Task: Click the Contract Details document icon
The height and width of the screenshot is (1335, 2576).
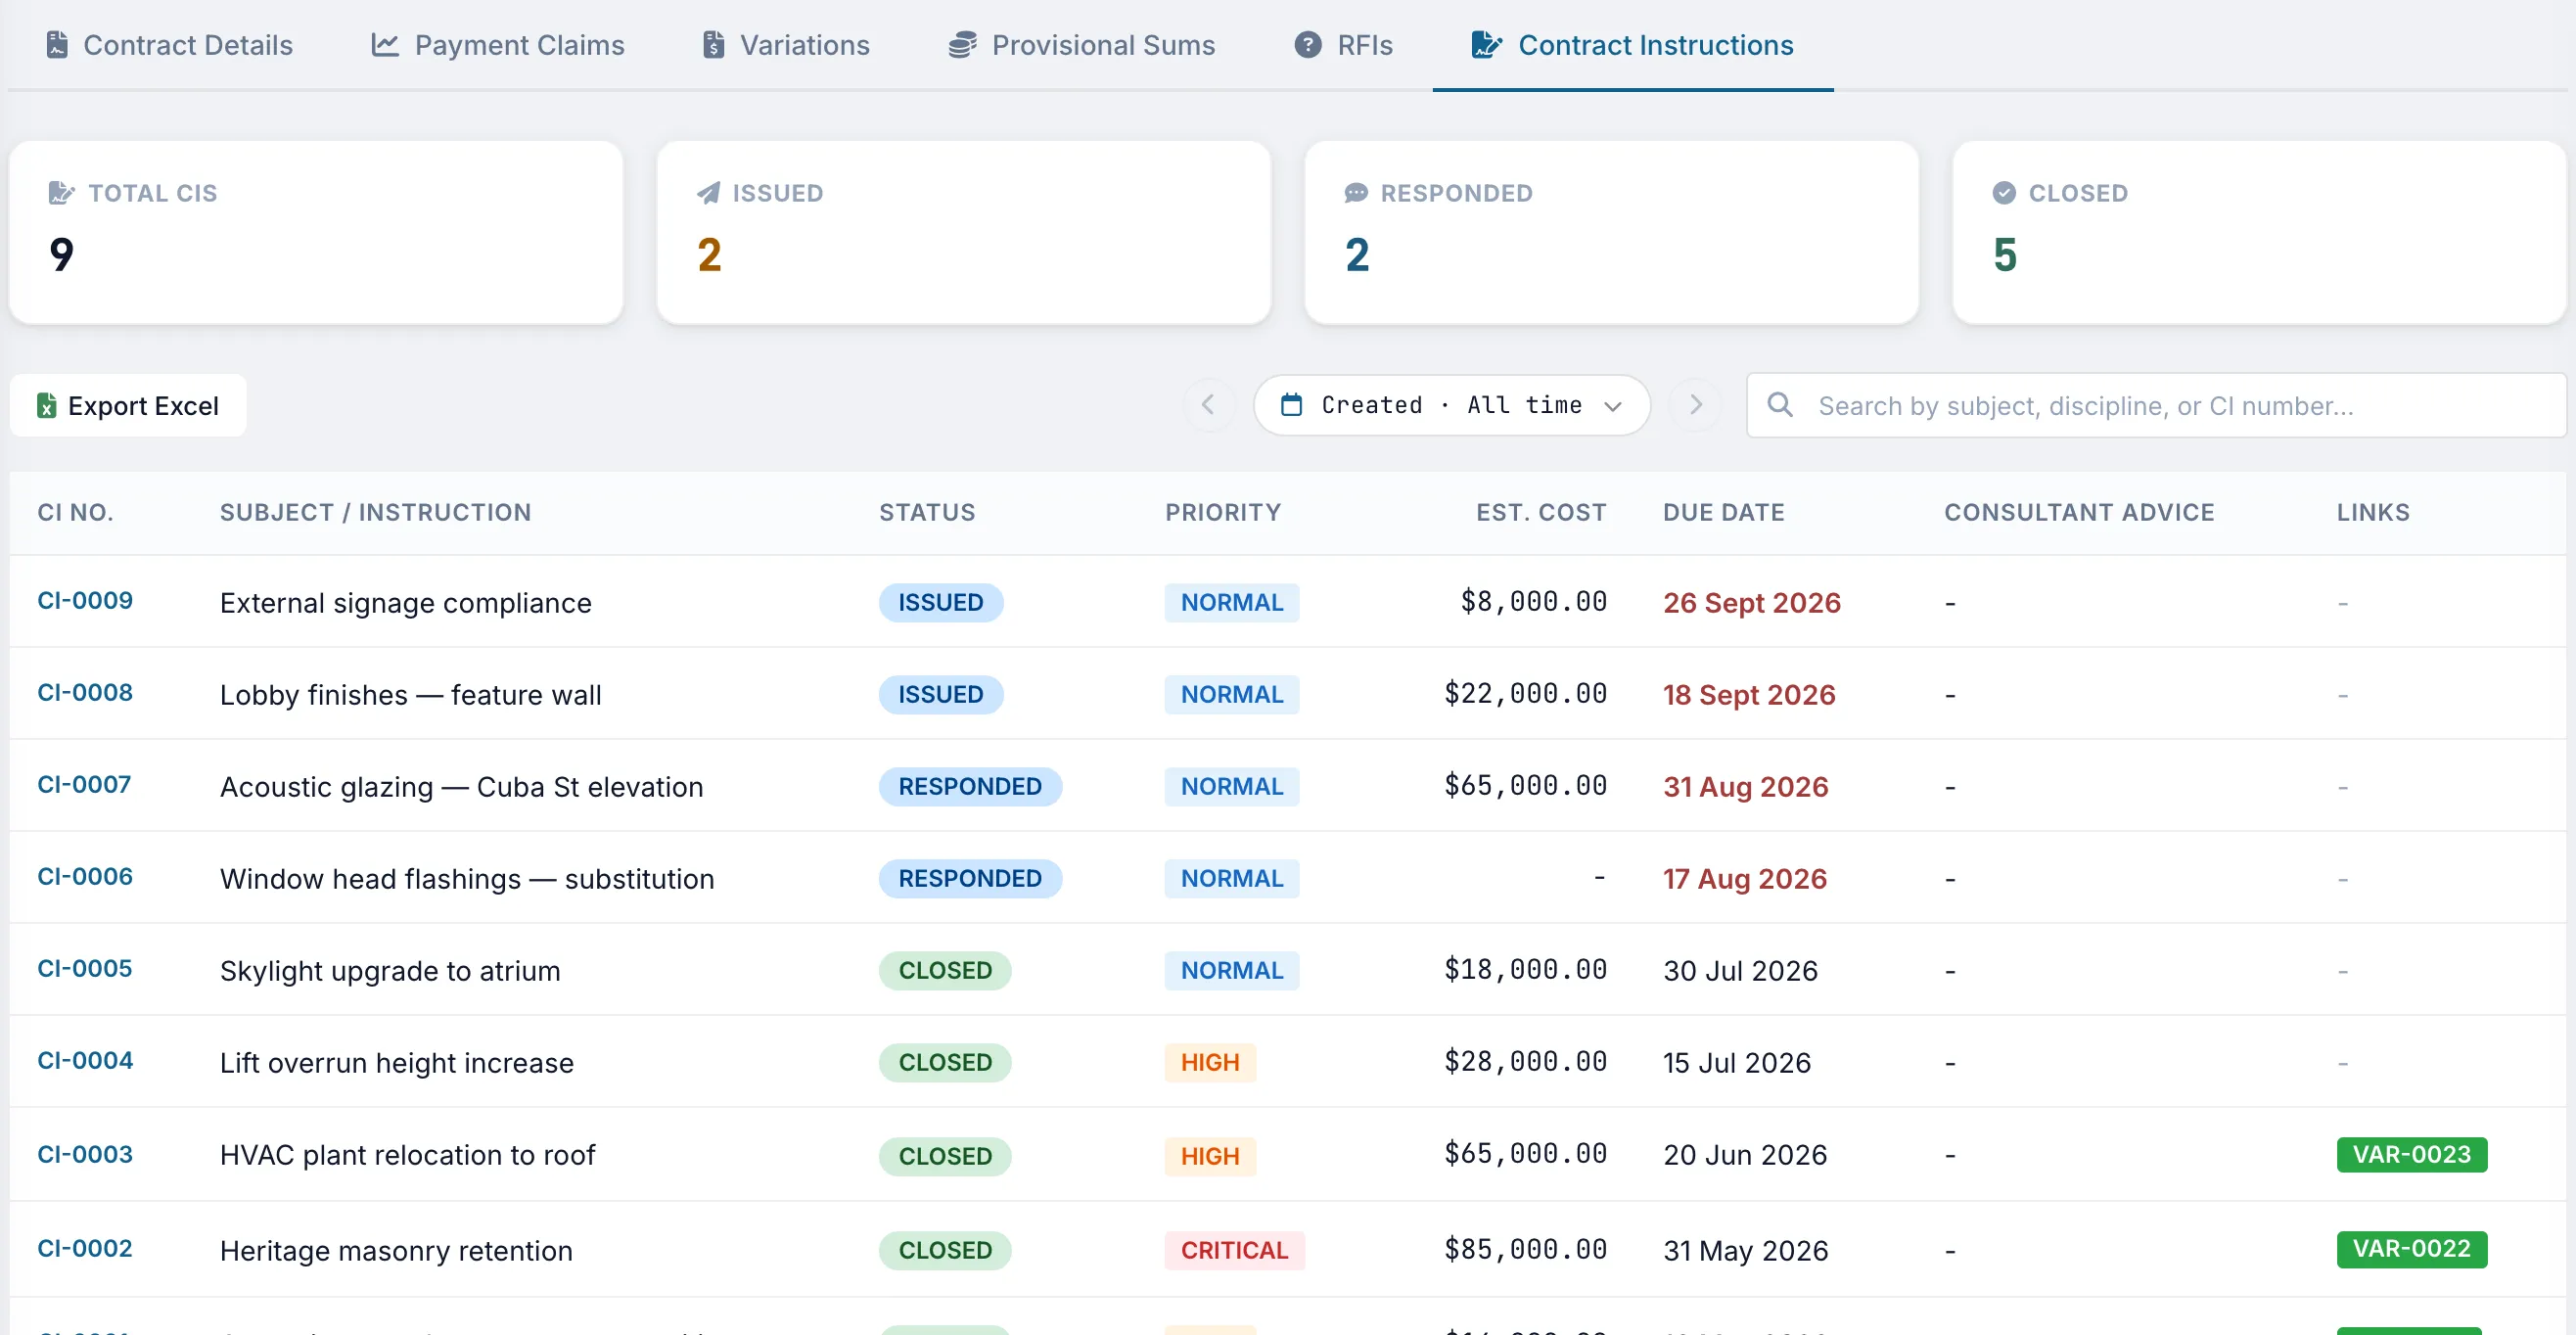Action: [57, 45]
